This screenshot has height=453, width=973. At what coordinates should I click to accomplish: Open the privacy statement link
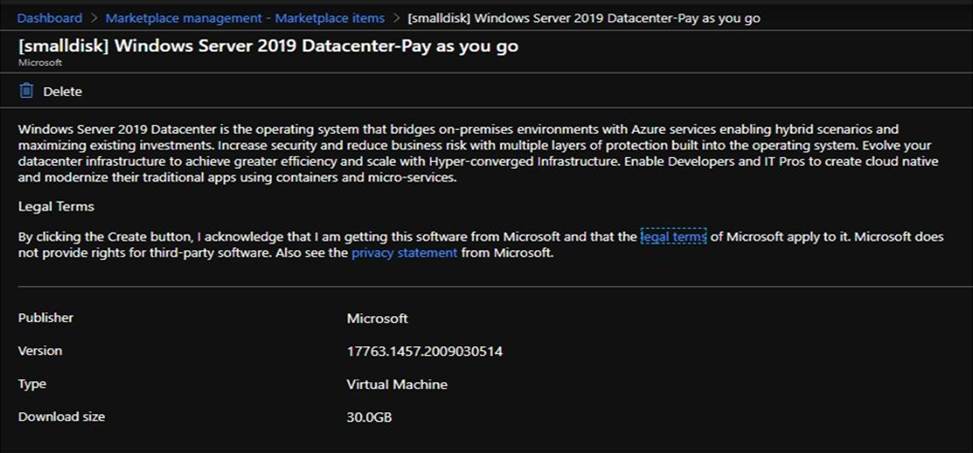tap(404, 253)
